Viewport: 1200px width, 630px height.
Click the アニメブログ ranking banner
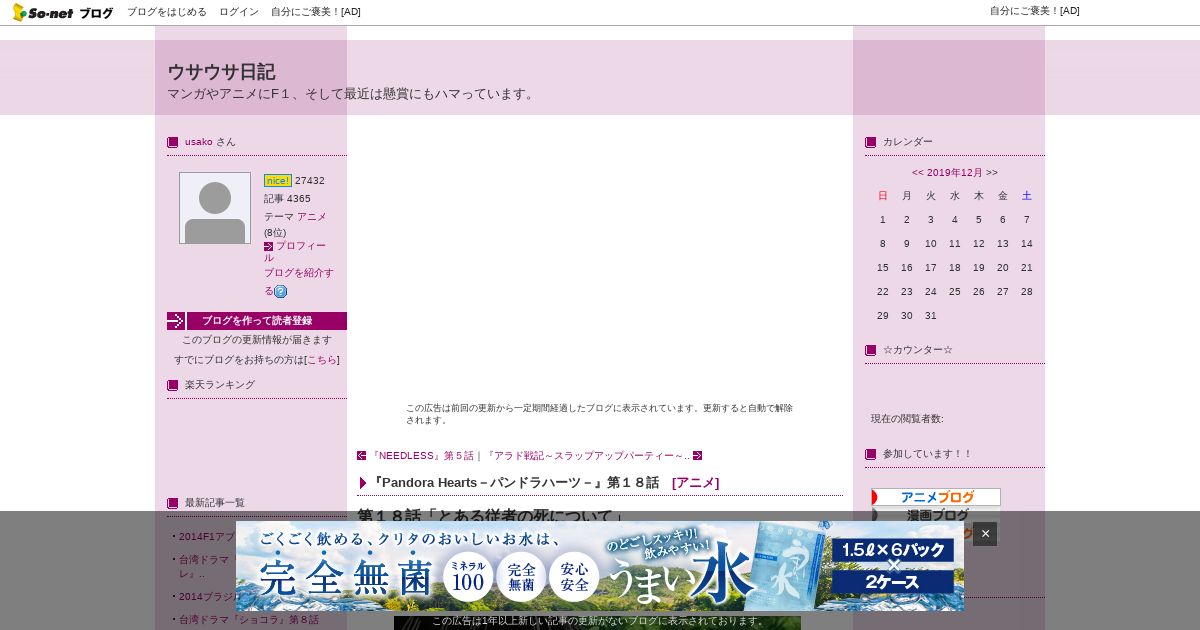coord(936,497)
